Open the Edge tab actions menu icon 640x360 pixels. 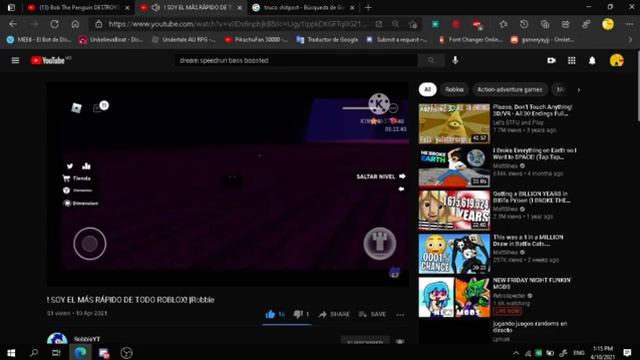pyautogui.click(x=11, y=8)
